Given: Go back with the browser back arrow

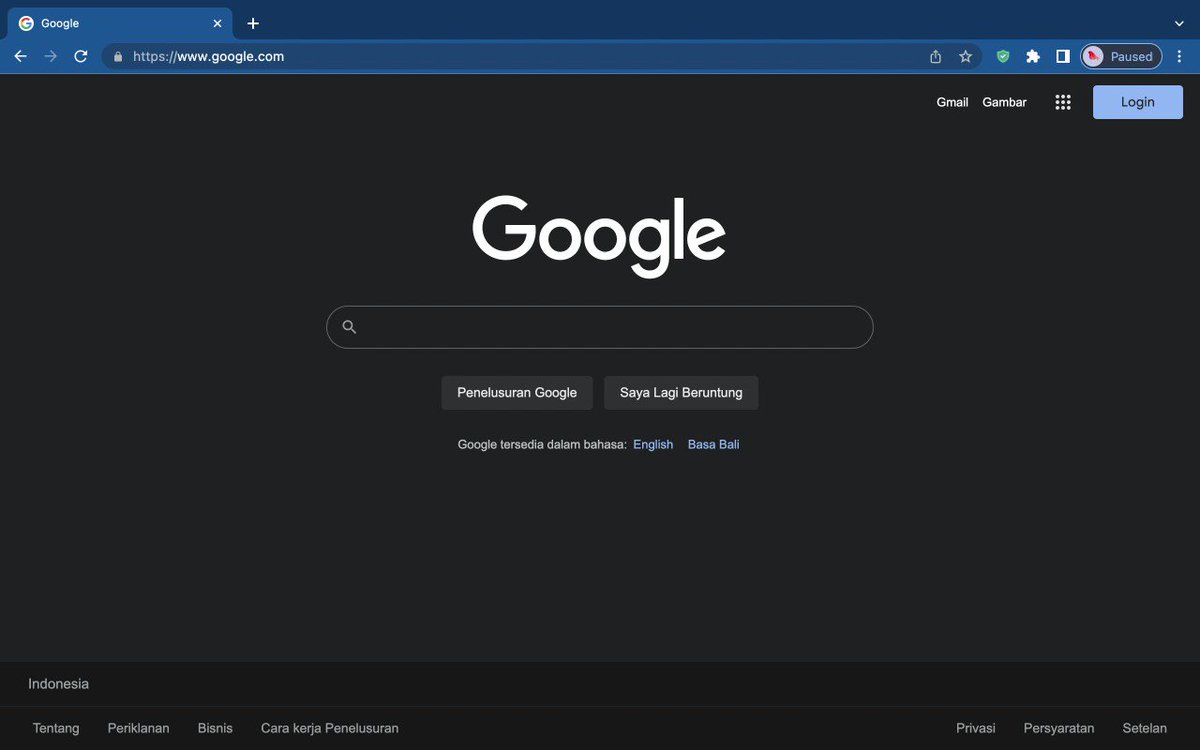Looking at the screenshot, I should pyautogui.click(x=20, y=57).
